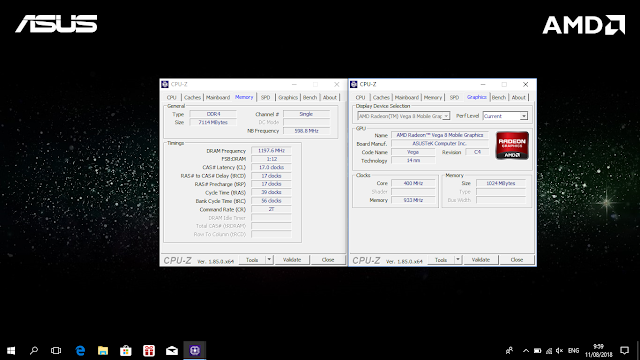Viewport: 640px width, 360px height.
Task: Click Technology 14 nm value
Action: pyautogui.click(x=413, y=160)
